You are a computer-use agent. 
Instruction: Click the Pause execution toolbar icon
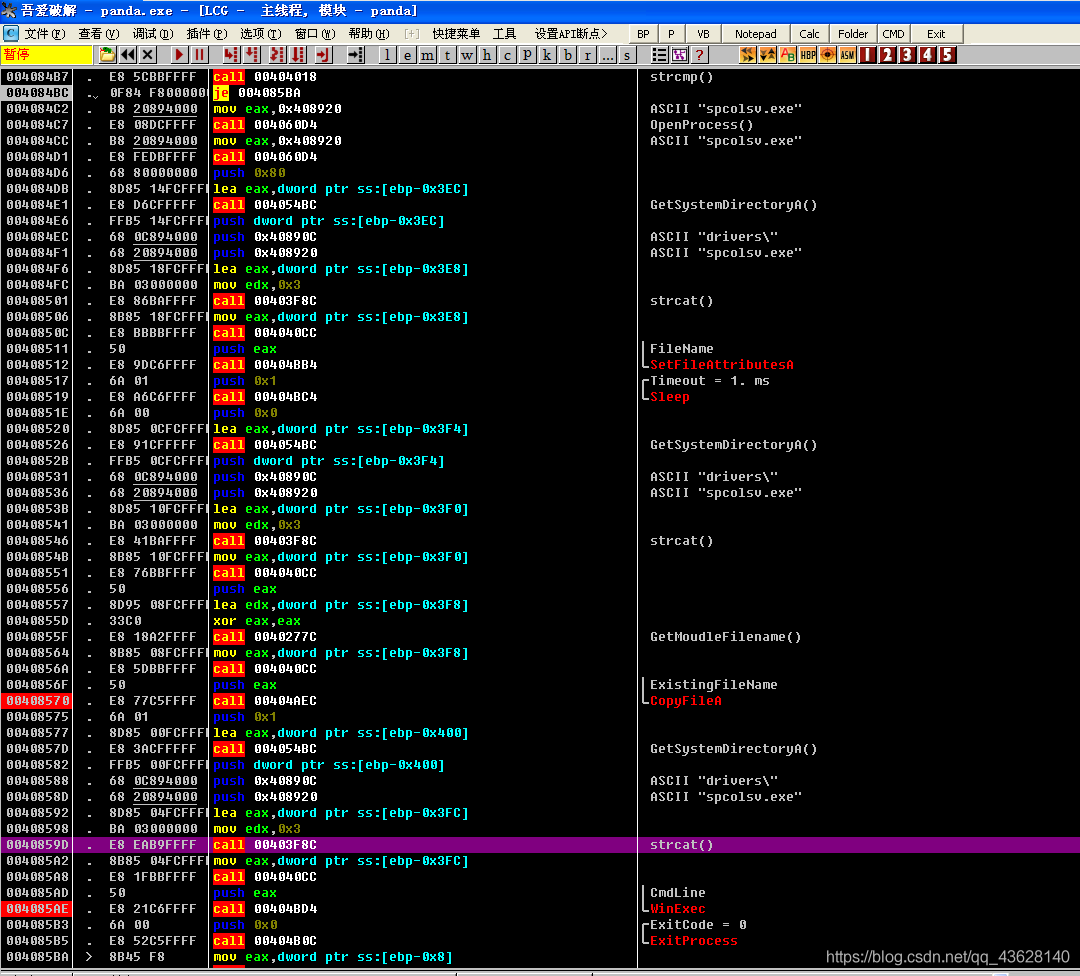pyautogui.click(x=200, y=55)
